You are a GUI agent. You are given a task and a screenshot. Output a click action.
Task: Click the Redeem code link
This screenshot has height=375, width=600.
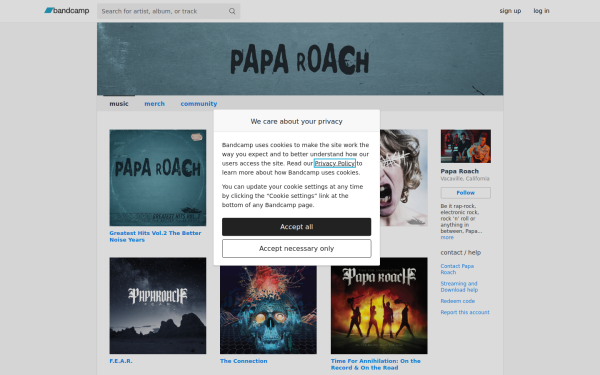[x=458, y=301]
